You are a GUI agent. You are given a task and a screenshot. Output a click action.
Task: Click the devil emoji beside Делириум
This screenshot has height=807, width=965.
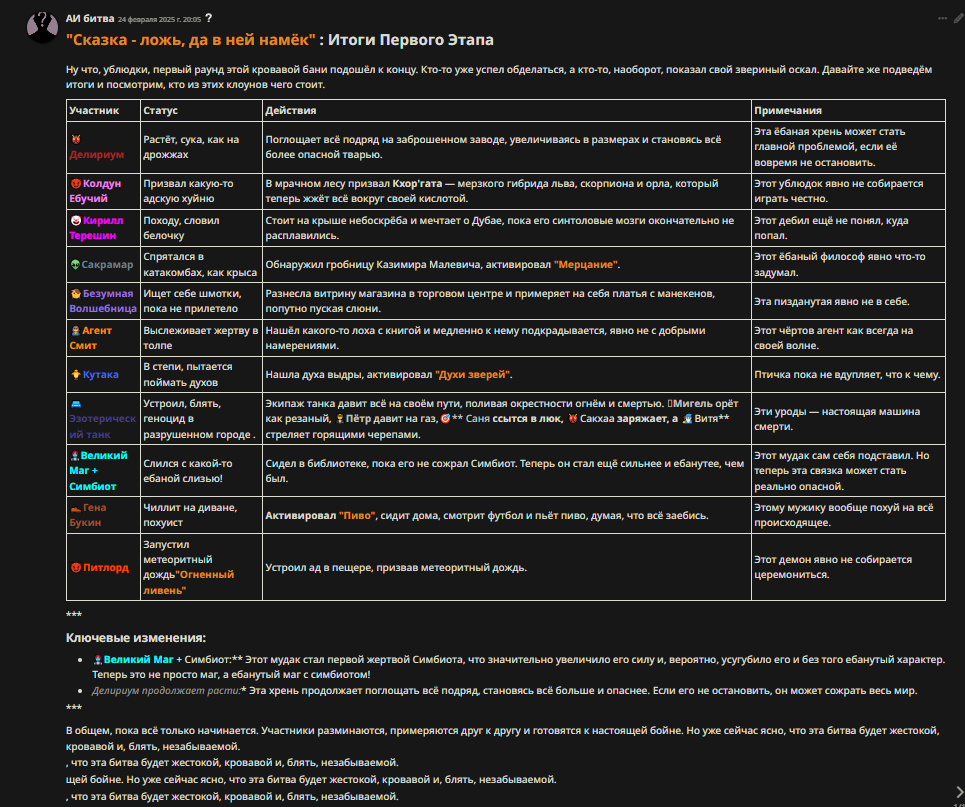(76, 139)
